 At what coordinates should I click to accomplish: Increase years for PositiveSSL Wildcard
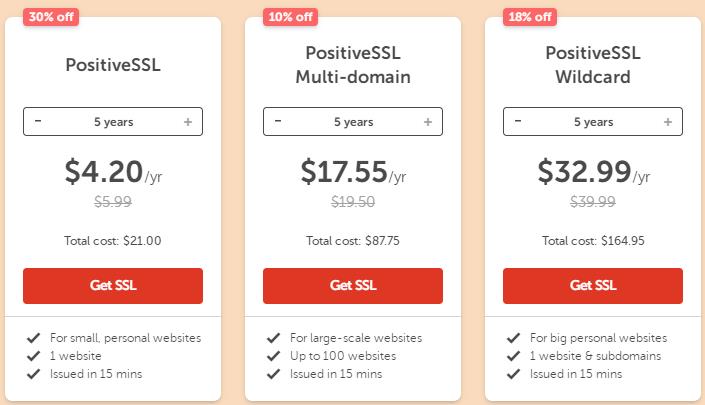(667, 122)
